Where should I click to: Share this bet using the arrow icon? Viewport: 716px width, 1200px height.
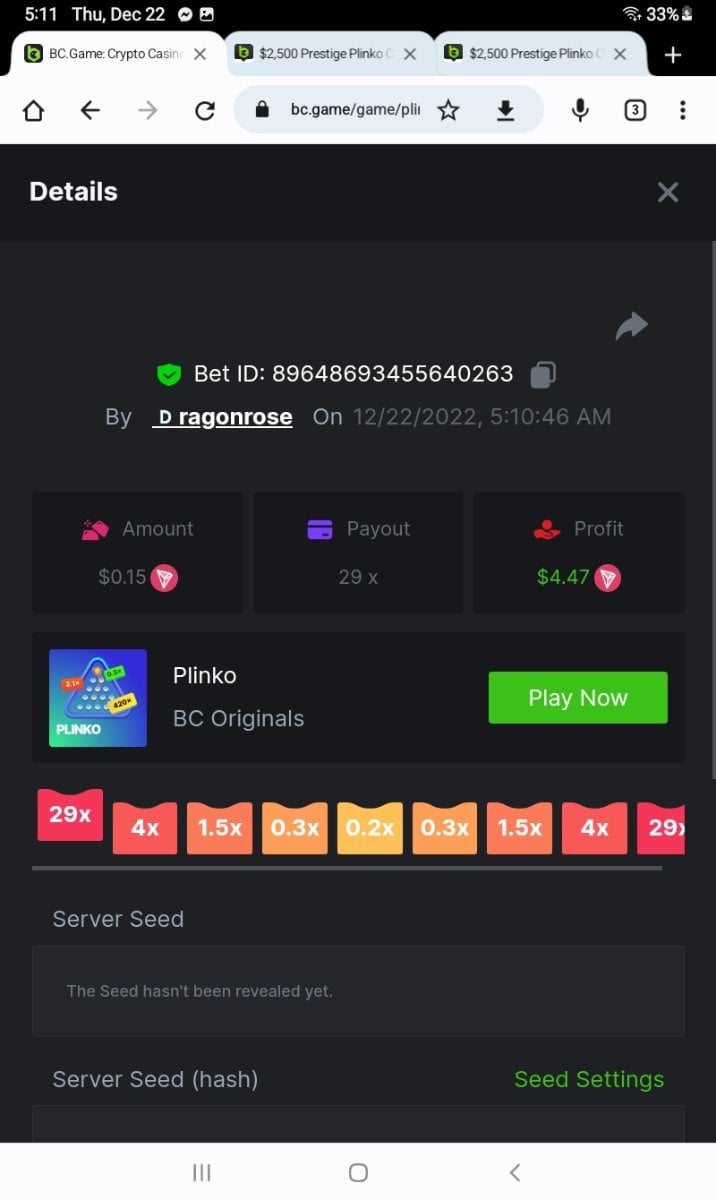632,326
